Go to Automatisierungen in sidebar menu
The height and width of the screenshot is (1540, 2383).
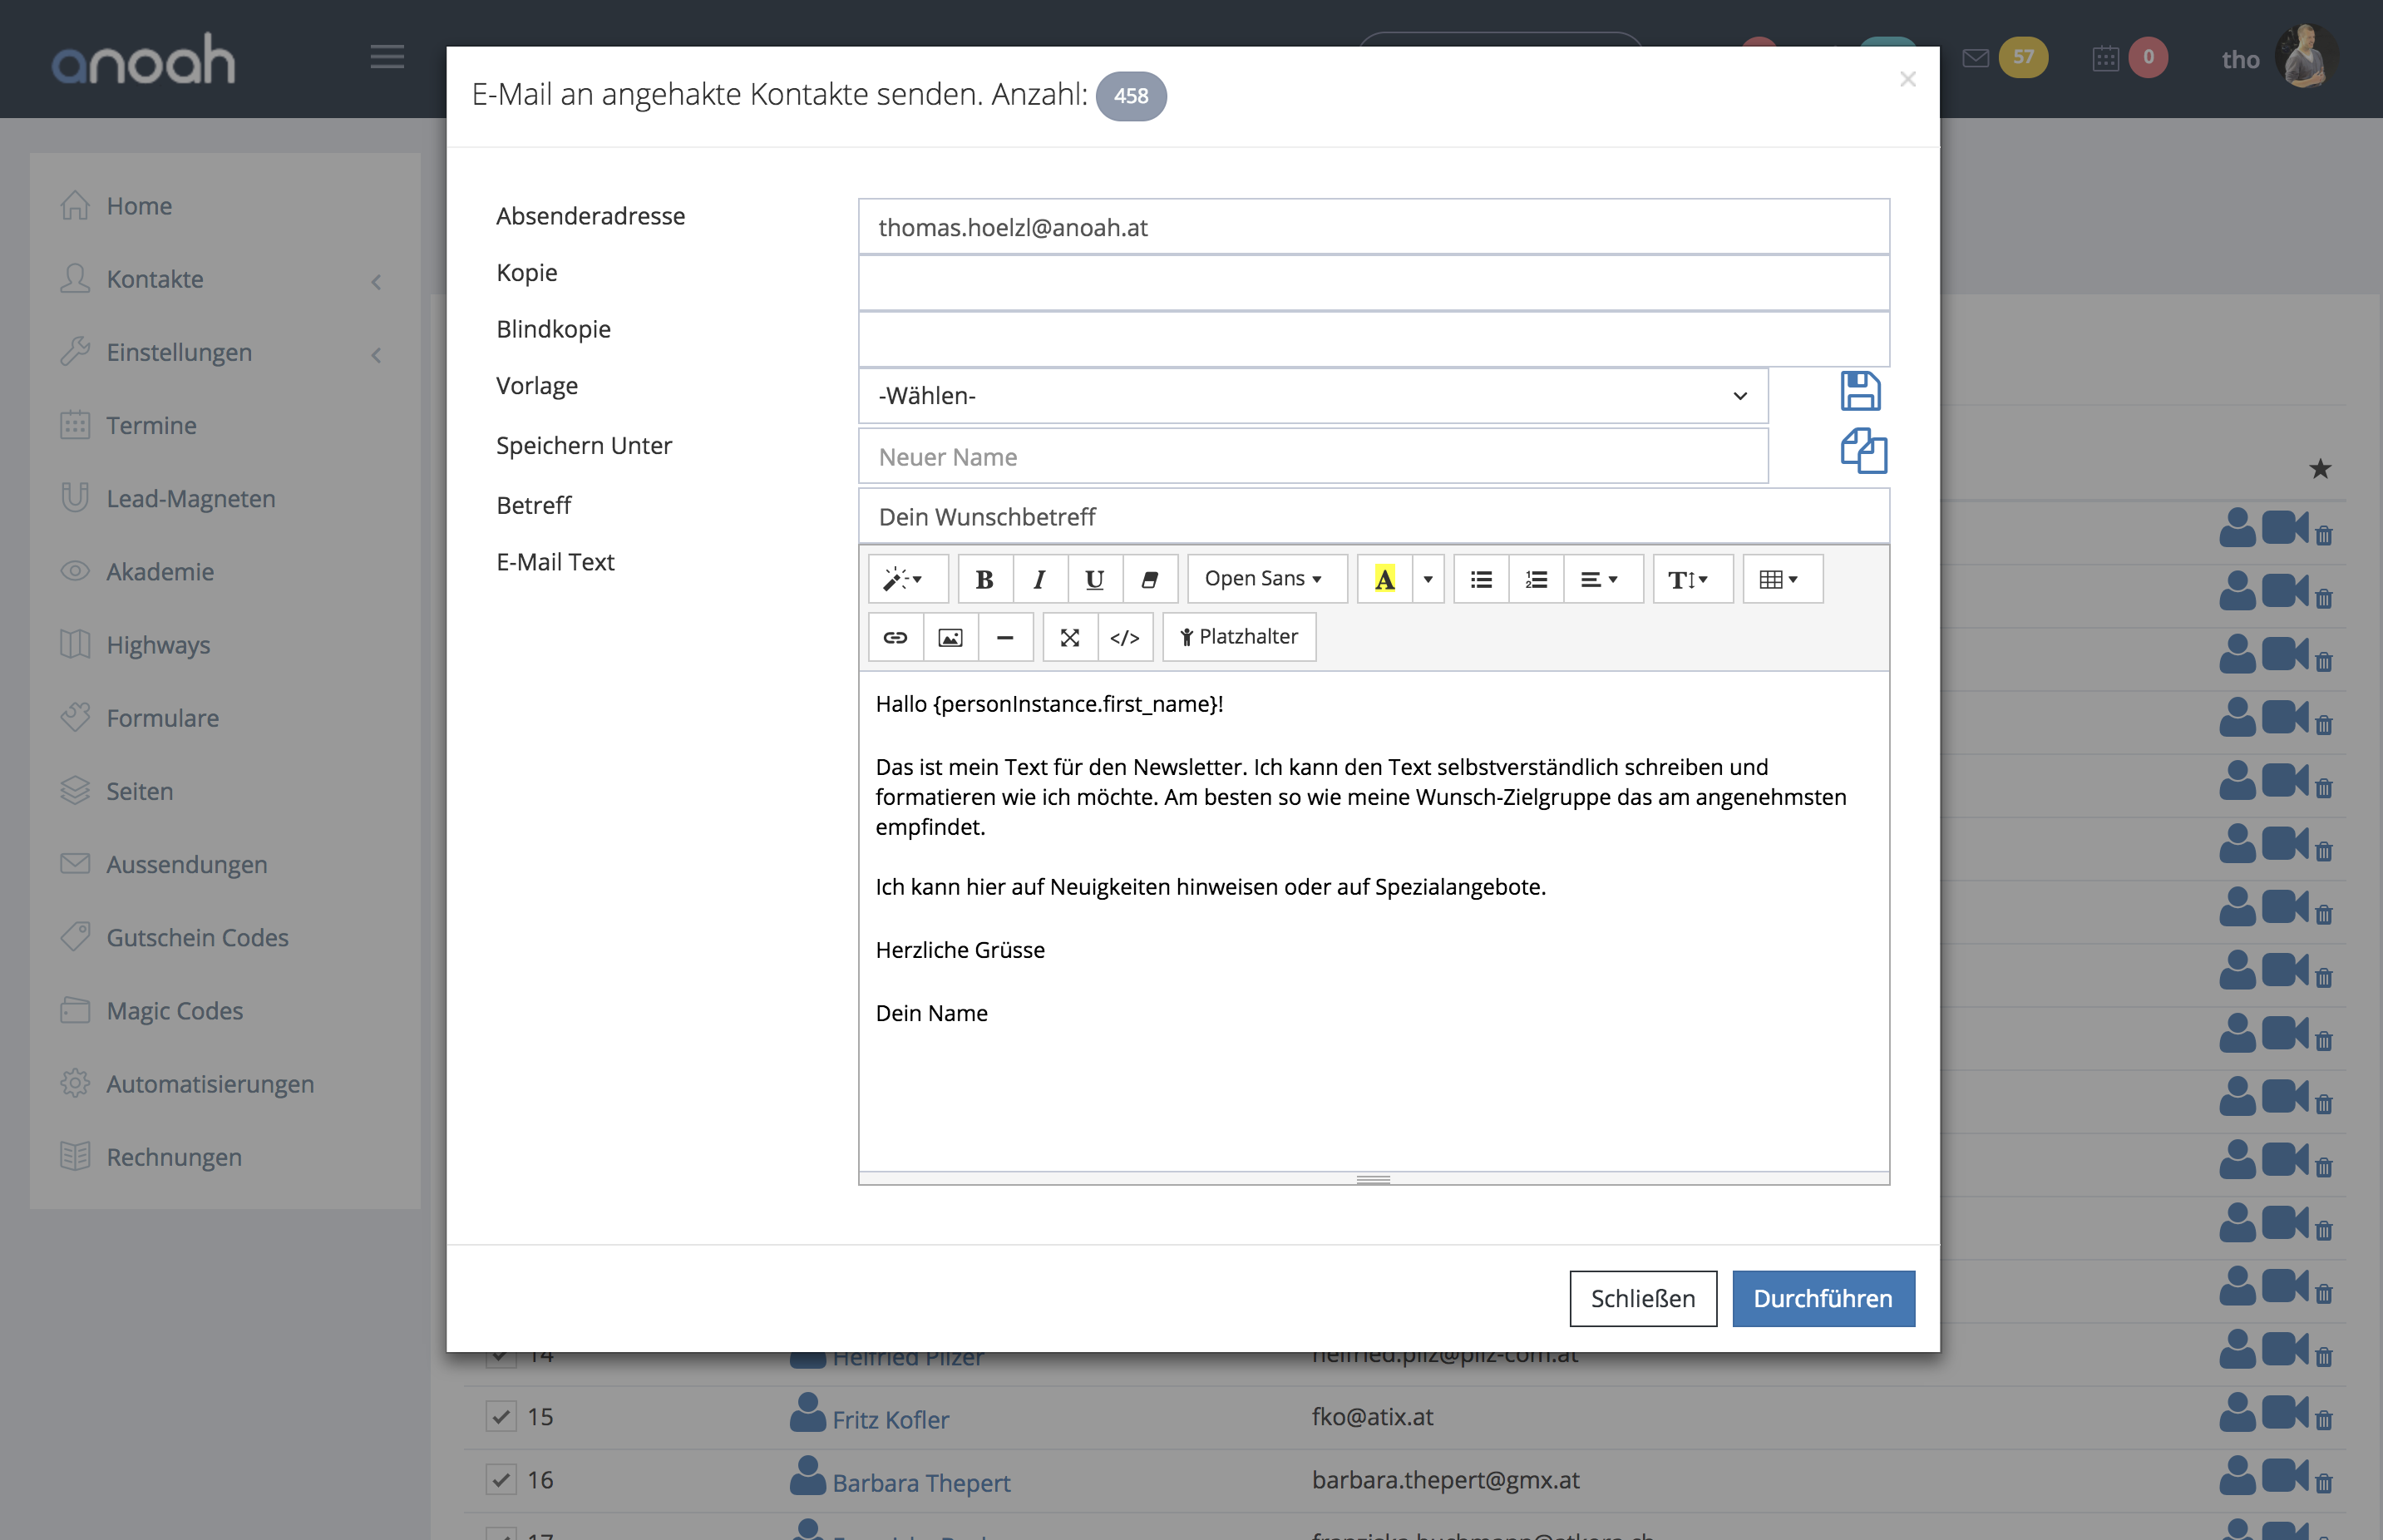210,1084
